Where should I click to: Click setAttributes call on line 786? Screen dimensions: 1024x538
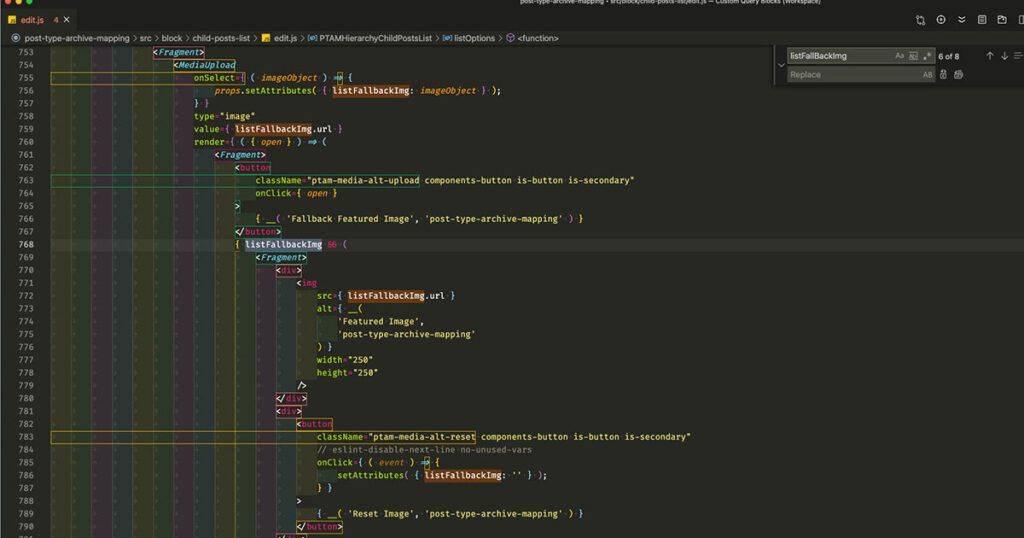(x=371, y=475)
